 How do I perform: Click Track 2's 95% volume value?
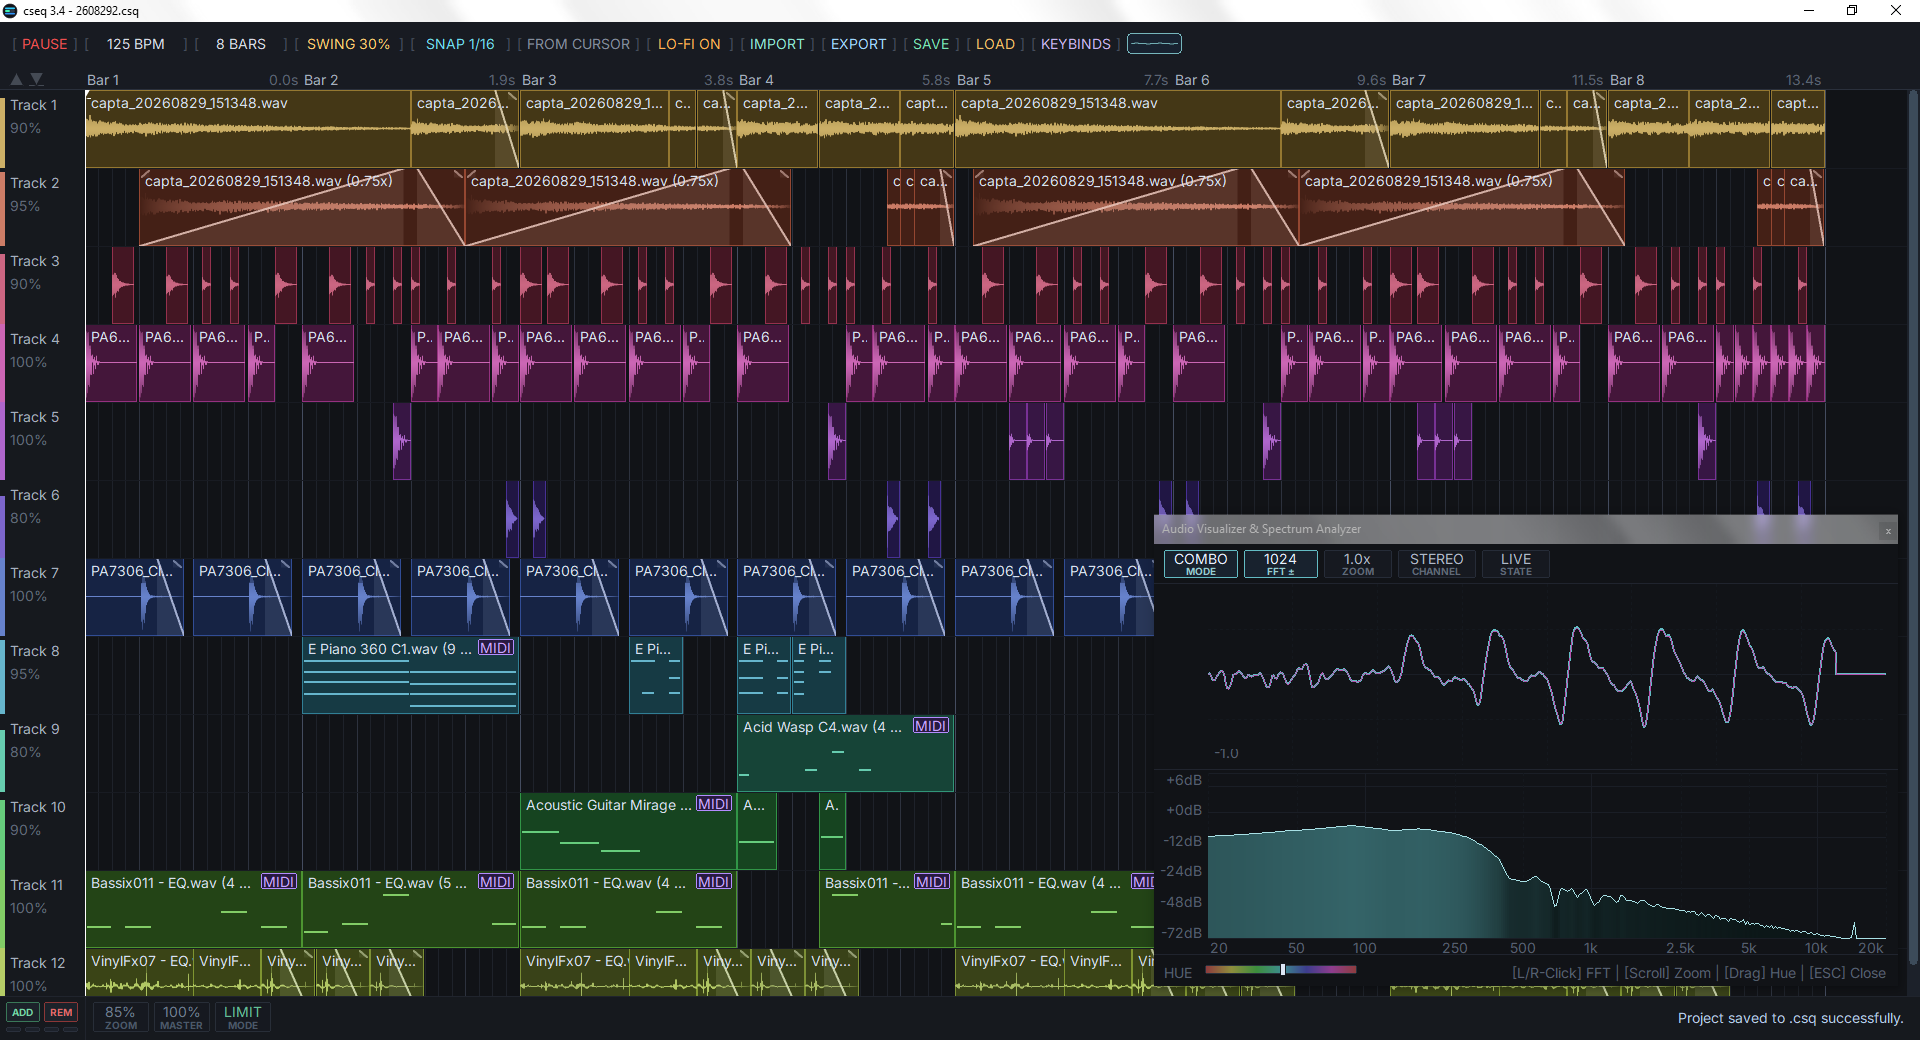point(25,206)
